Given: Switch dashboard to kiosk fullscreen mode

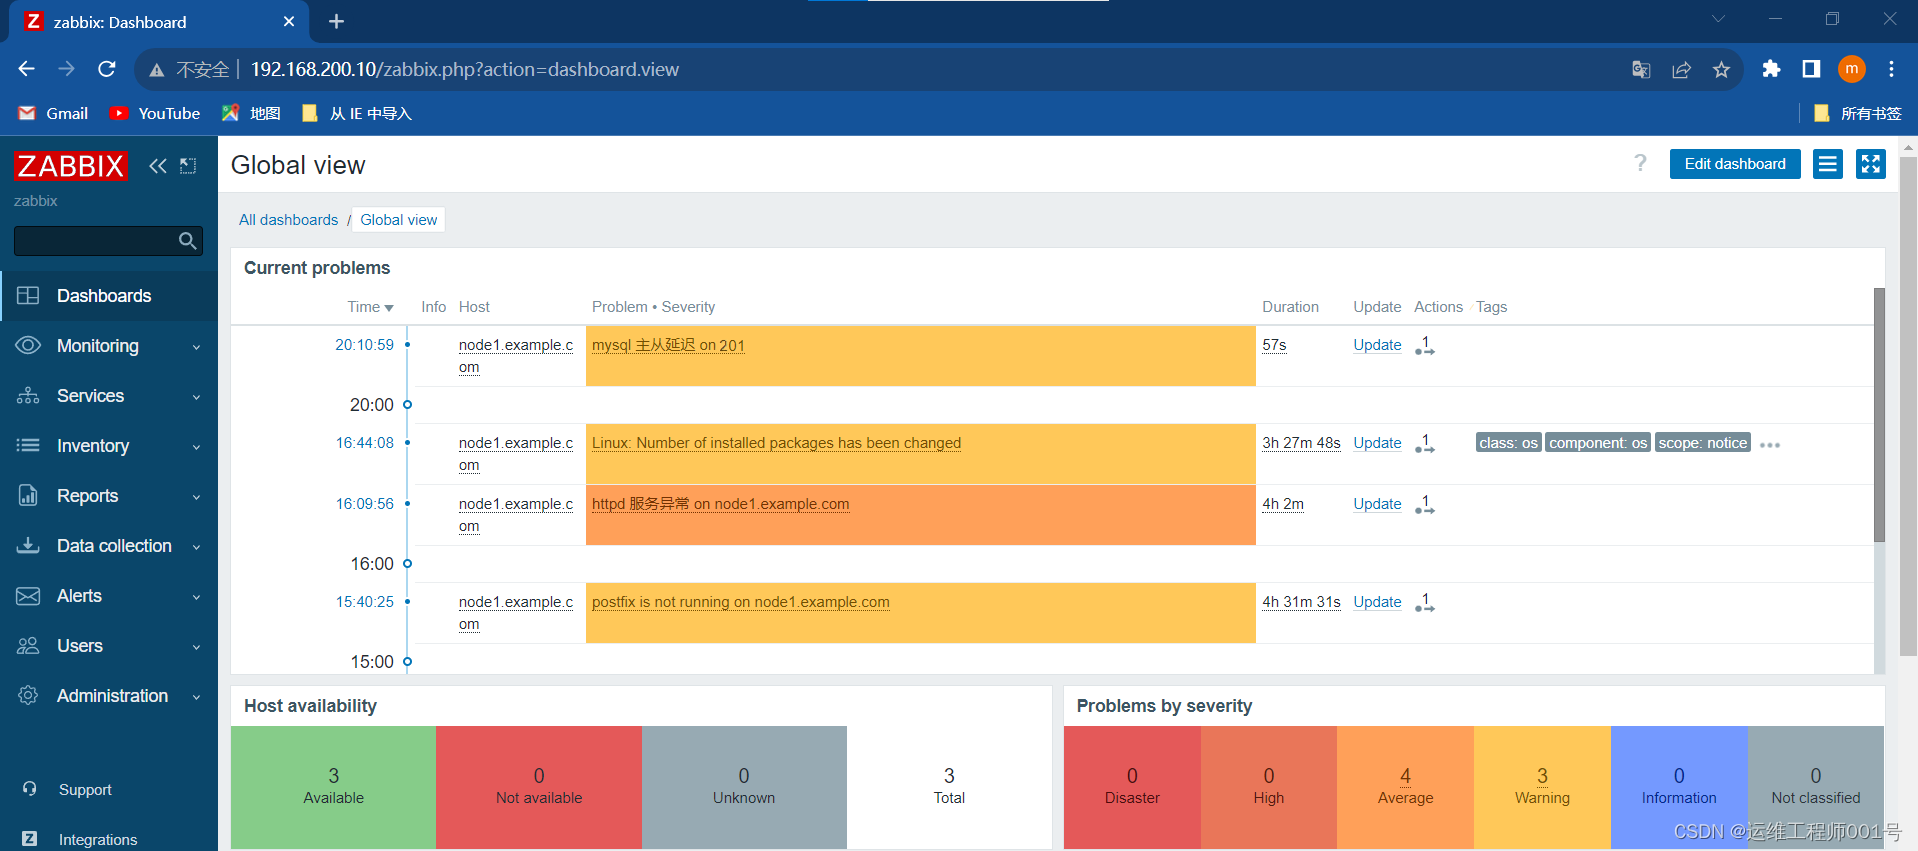Looking at the screenshot, I should click(x=1871, y=164).
